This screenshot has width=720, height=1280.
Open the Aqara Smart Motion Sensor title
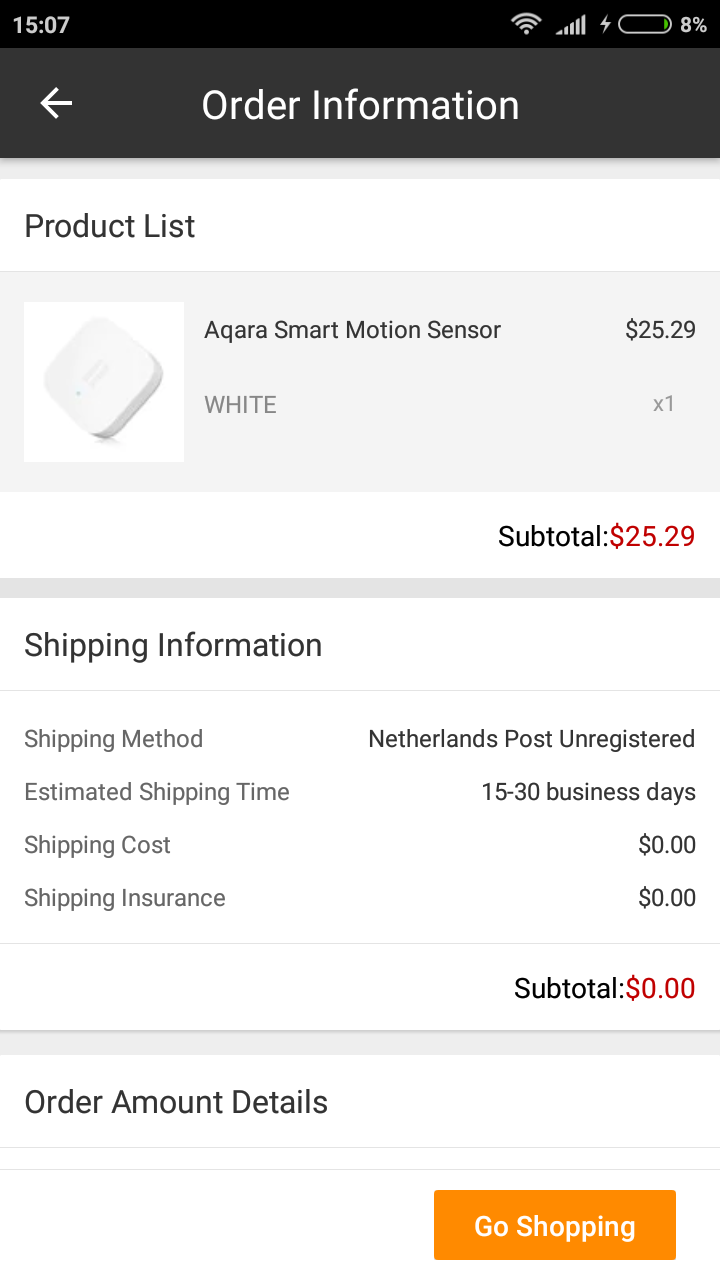click(352, 330)
